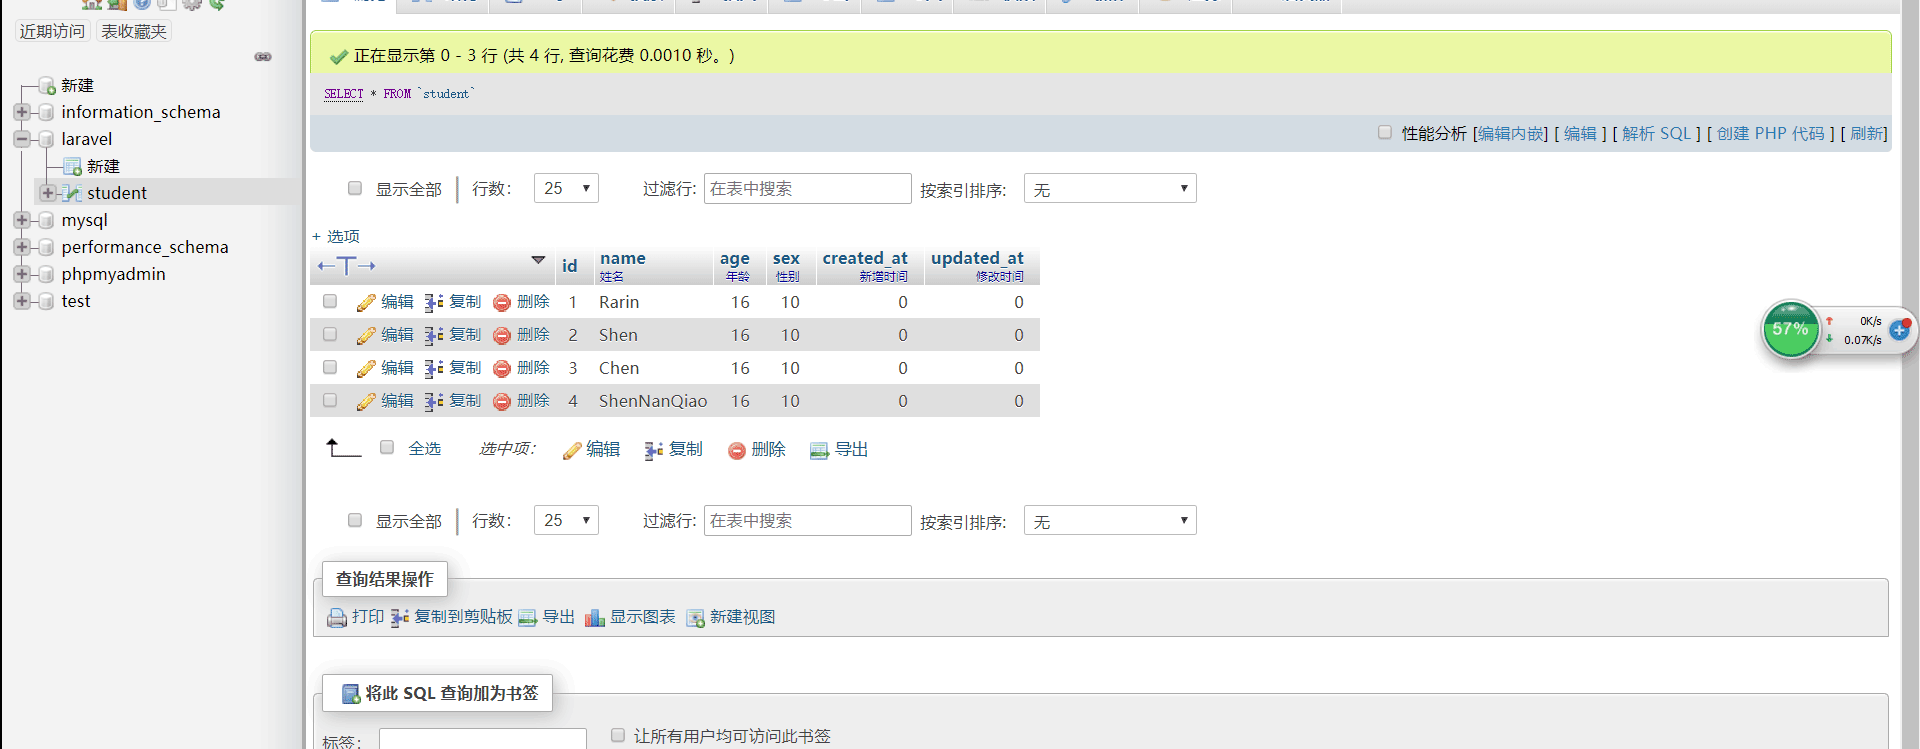
Task: Expand the information_schema database tree node
Action: tap(22, 112)
